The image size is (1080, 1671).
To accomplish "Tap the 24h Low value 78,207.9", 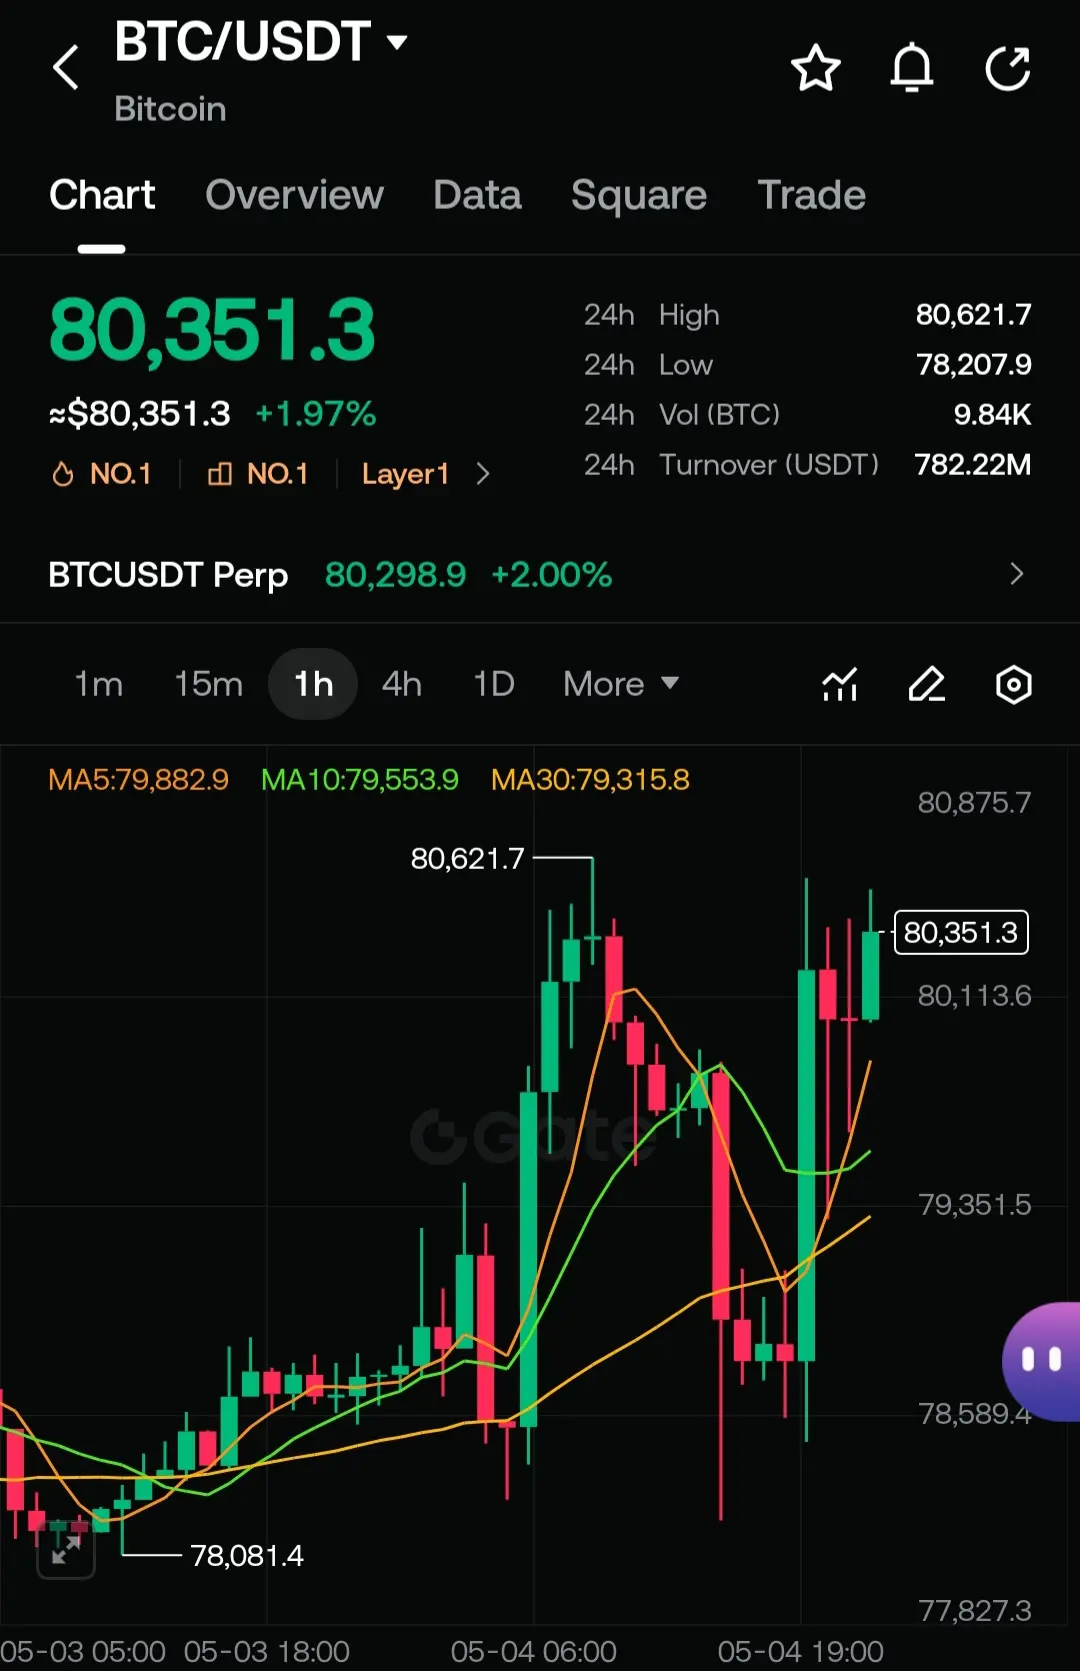I will (973, 365).
